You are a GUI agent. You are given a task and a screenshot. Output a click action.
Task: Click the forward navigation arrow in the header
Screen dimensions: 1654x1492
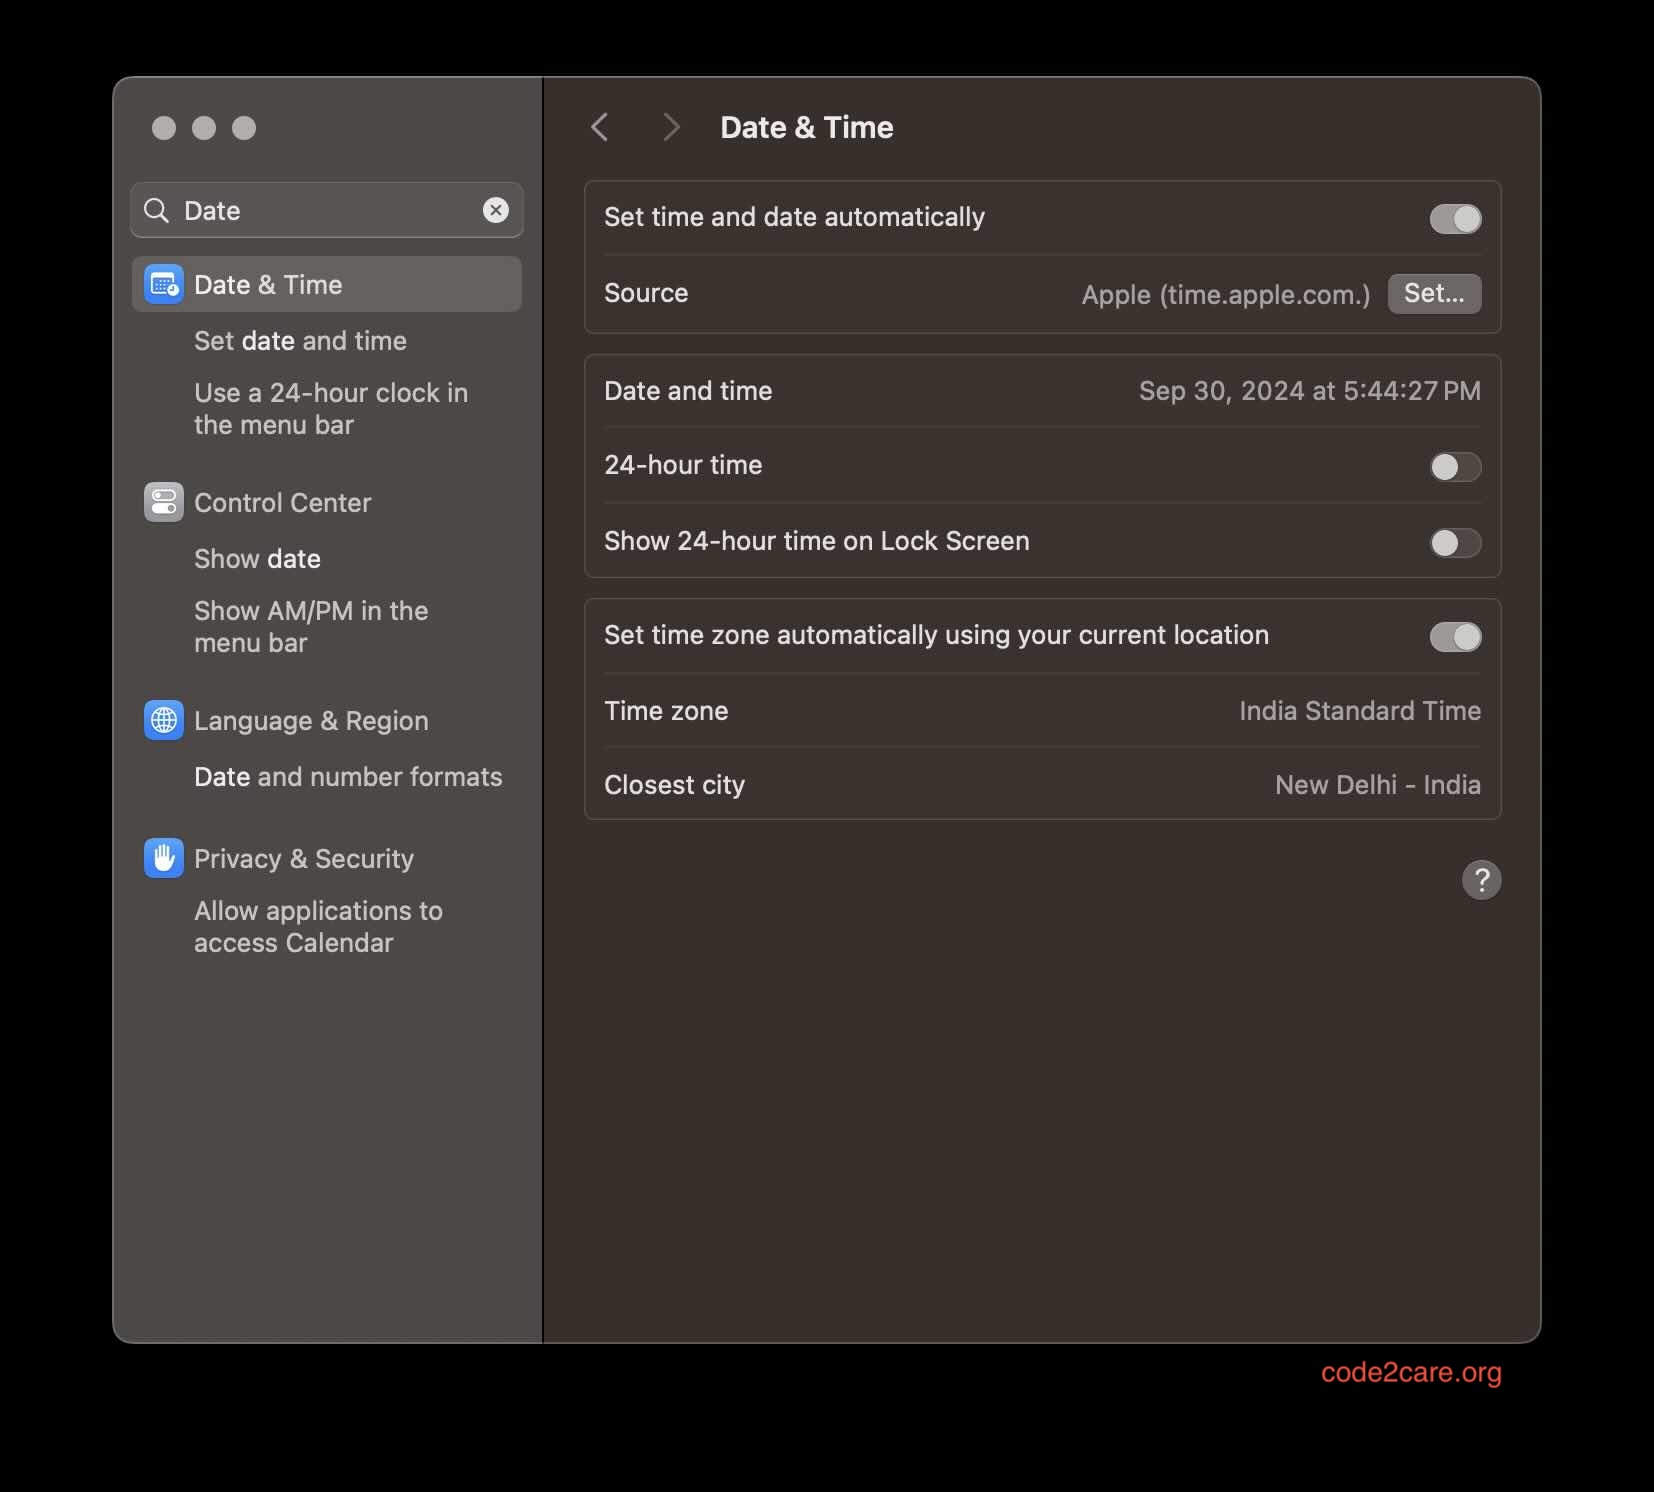coord(670,127)
